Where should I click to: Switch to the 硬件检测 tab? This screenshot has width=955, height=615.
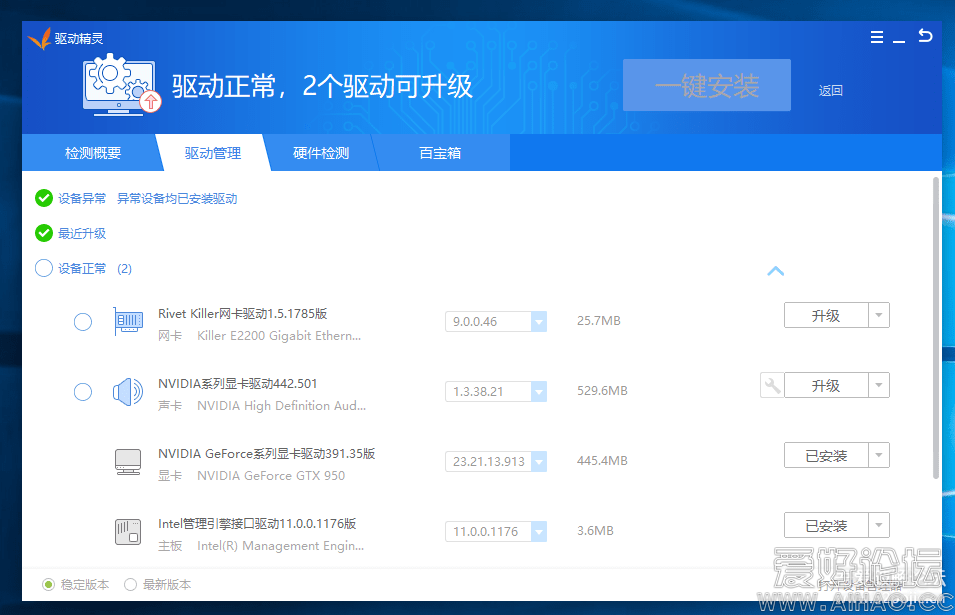pyautogui.click(x=321, y=153)
